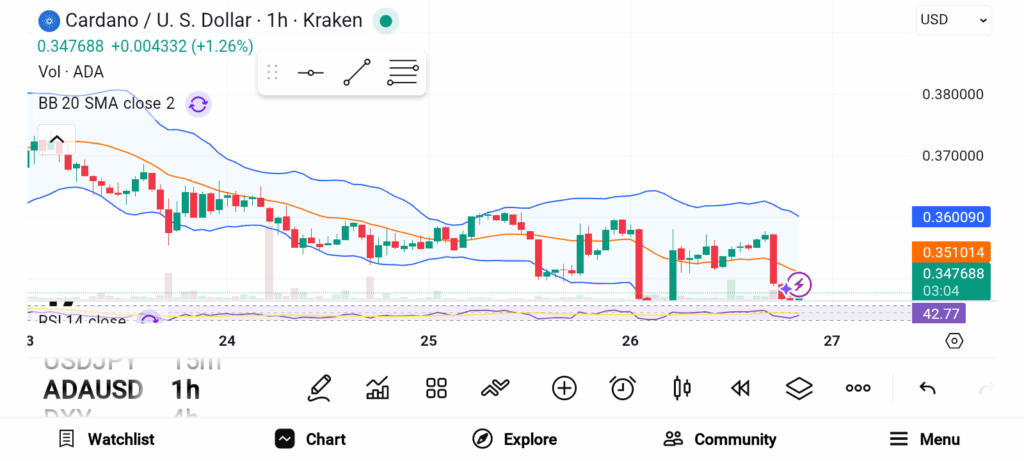
Task: Open the object tree layers icon
Action: click(x=799, y=388)
